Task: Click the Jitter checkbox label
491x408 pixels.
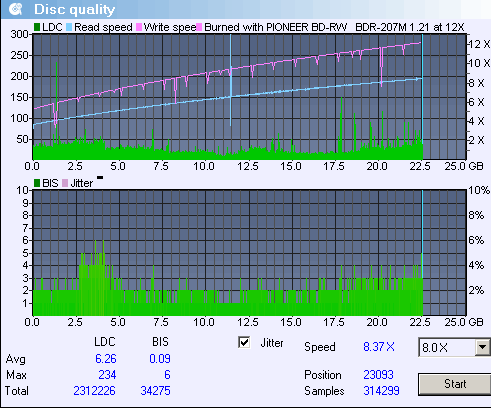Action: pos(272,343)
